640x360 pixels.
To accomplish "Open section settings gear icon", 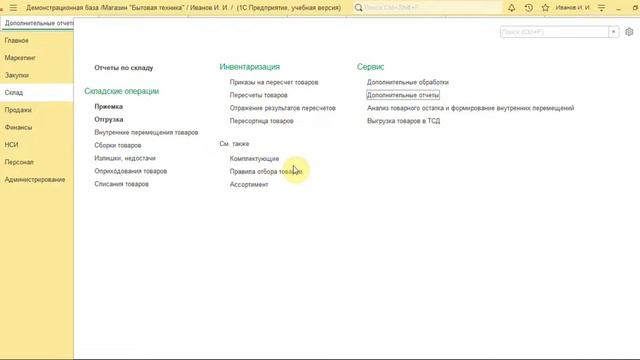I will 629,32.
